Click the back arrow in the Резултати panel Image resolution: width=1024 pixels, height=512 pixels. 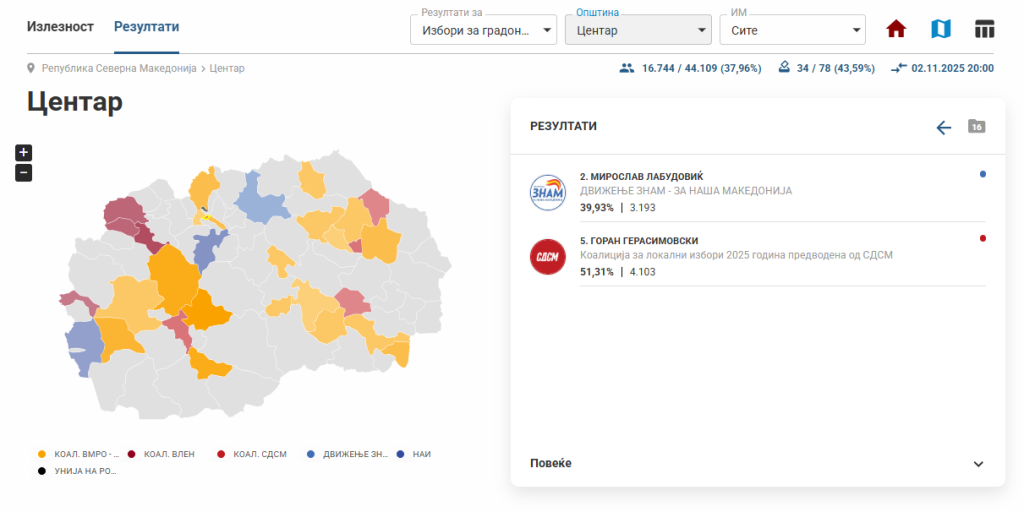[943, 127]
